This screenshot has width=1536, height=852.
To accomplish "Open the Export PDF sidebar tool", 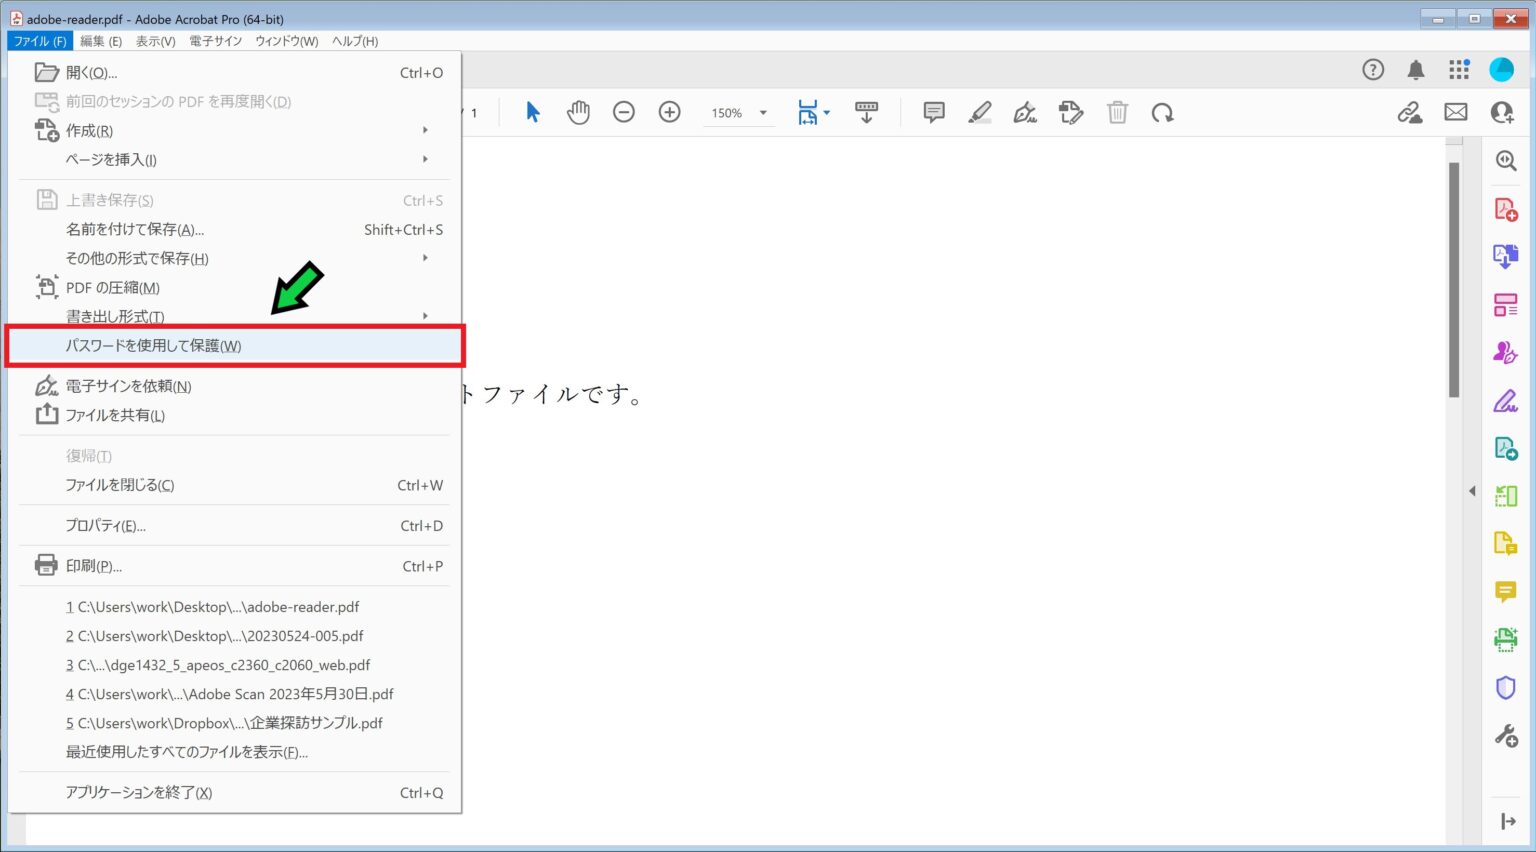I will pyautogui.click(x=1506, y=257).
